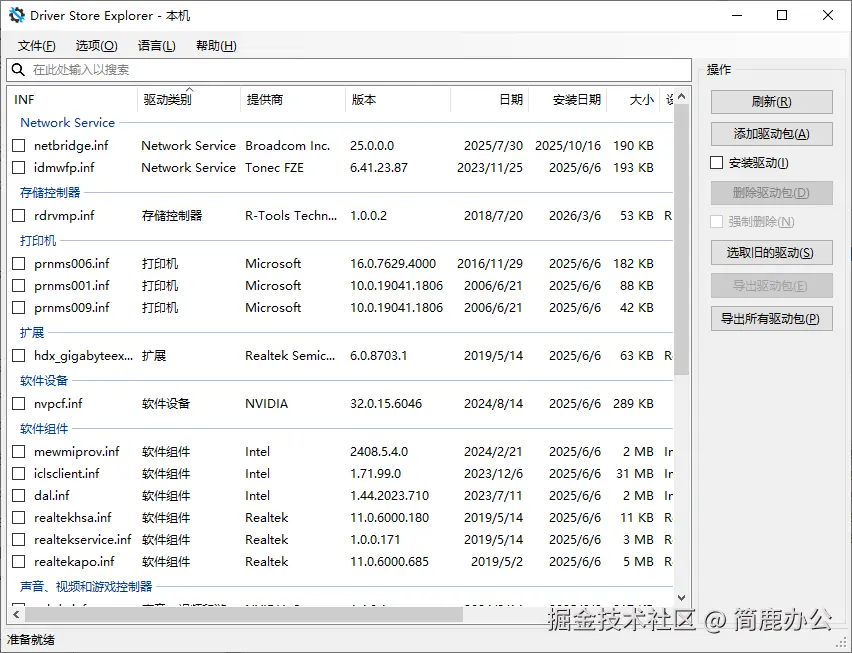This screenshot has height=653, width=852.
Task: Check the checkbox beside nvpcf.inf
Action: pyautogui.click(x=18, y=404)
